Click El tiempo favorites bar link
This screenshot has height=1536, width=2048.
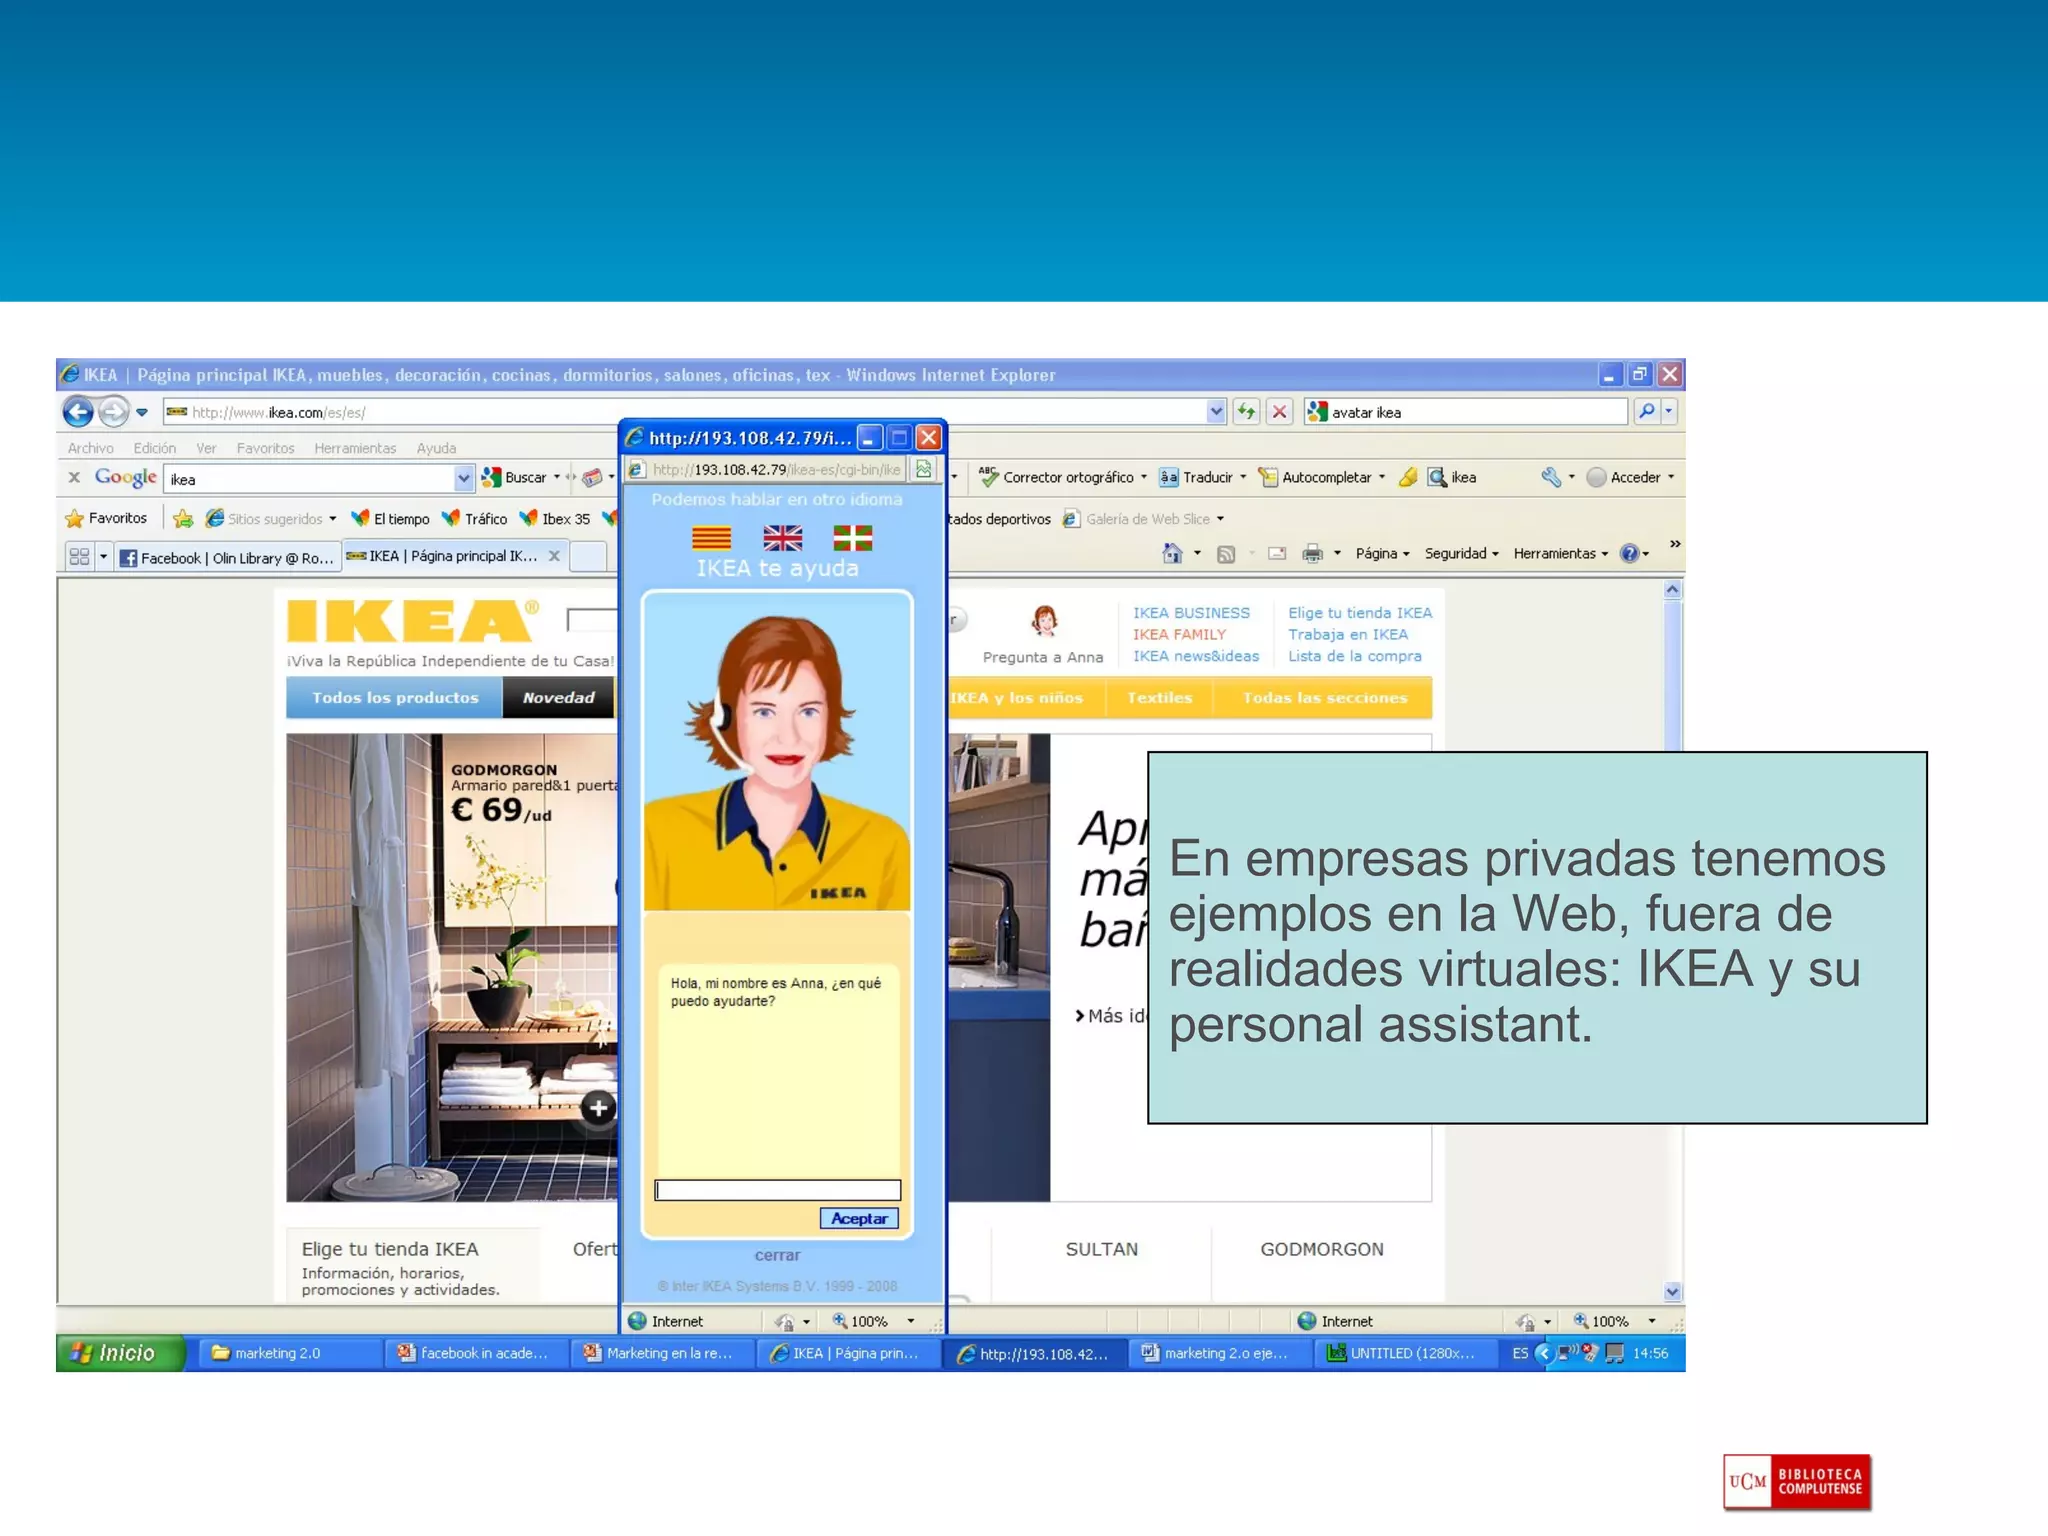pos(391,519)
